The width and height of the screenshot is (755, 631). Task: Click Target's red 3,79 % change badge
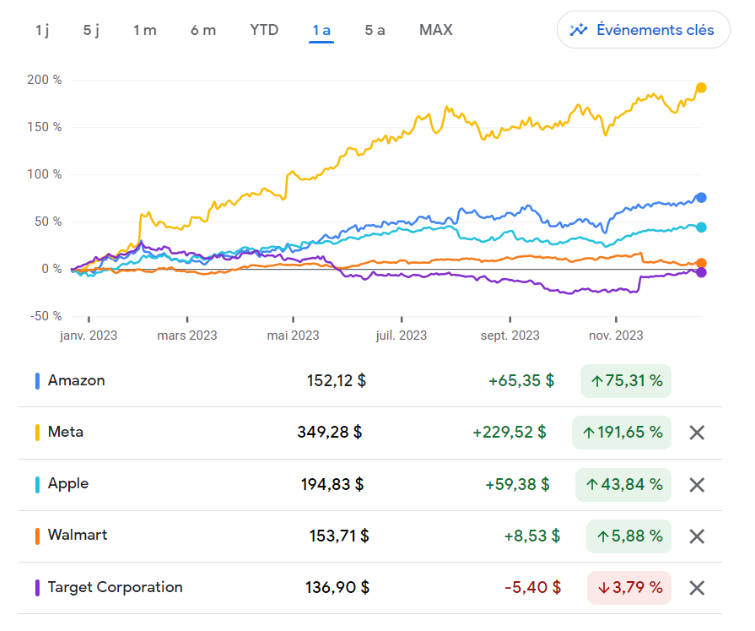click(x=628, y=588)
